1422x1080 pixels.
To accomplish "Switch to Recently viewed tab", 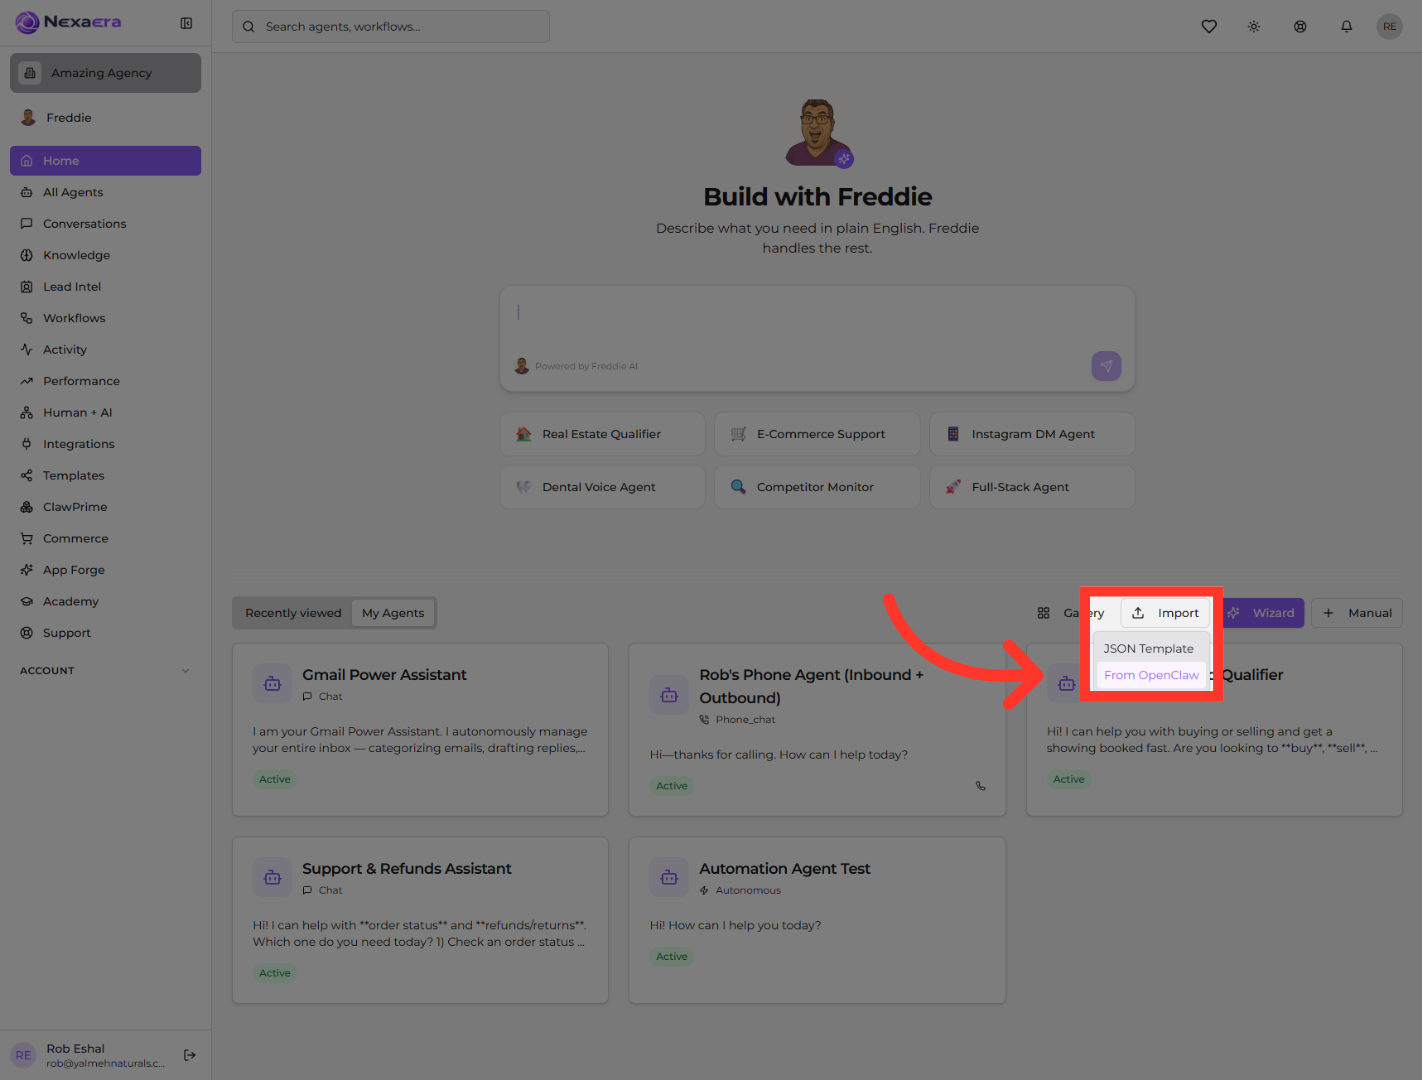I will pos(293,613).
